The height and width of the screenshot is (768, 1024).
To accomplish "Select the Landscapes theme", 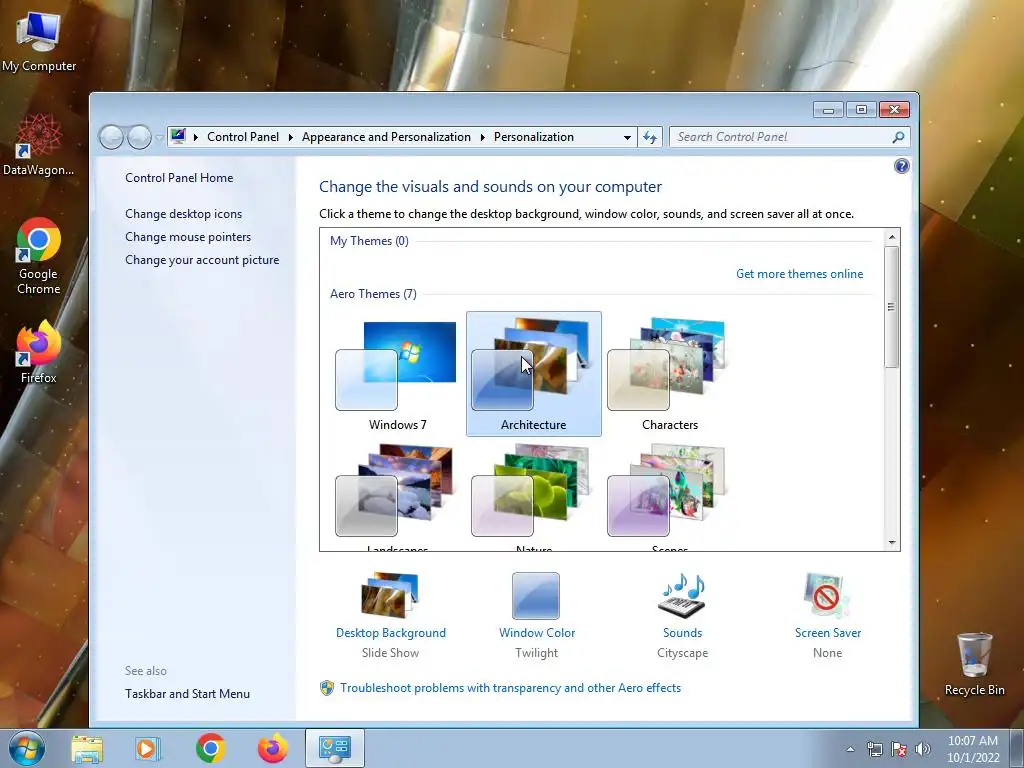I will click(398, 496).
